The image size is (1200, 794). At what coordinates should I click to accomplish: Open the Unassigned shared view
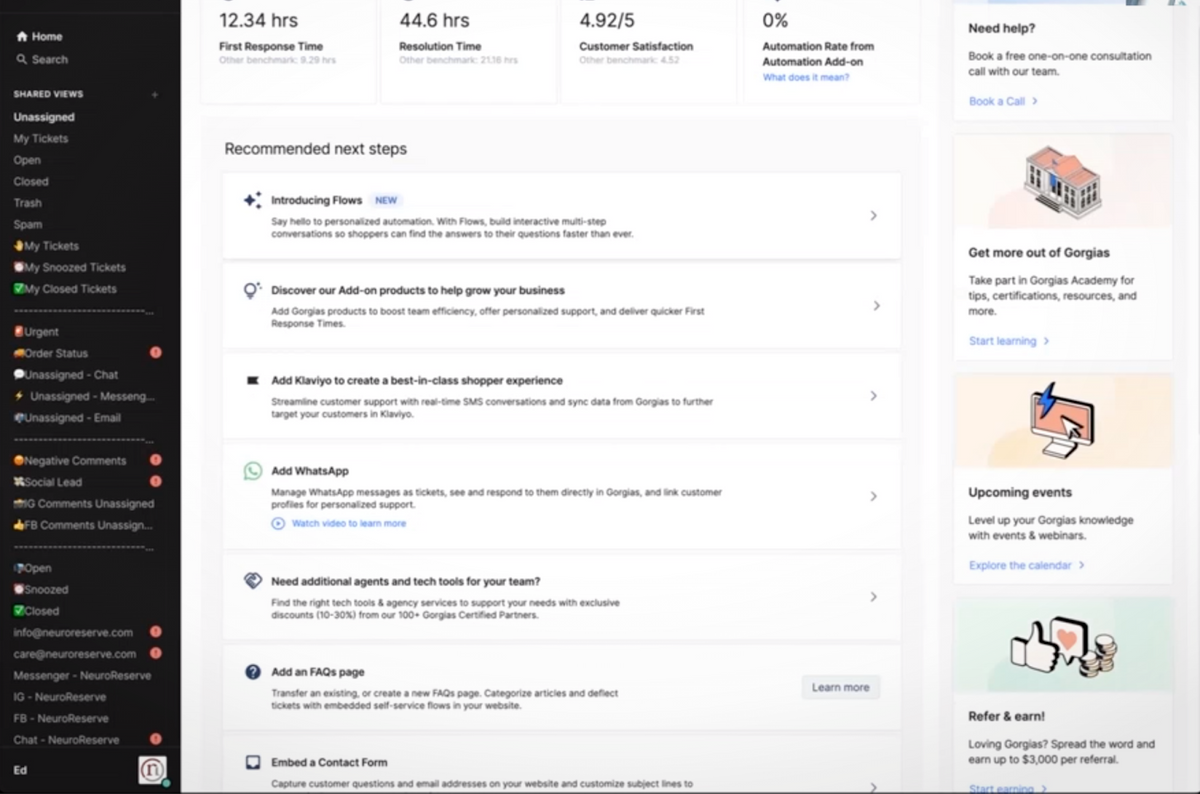pos(44,117)
